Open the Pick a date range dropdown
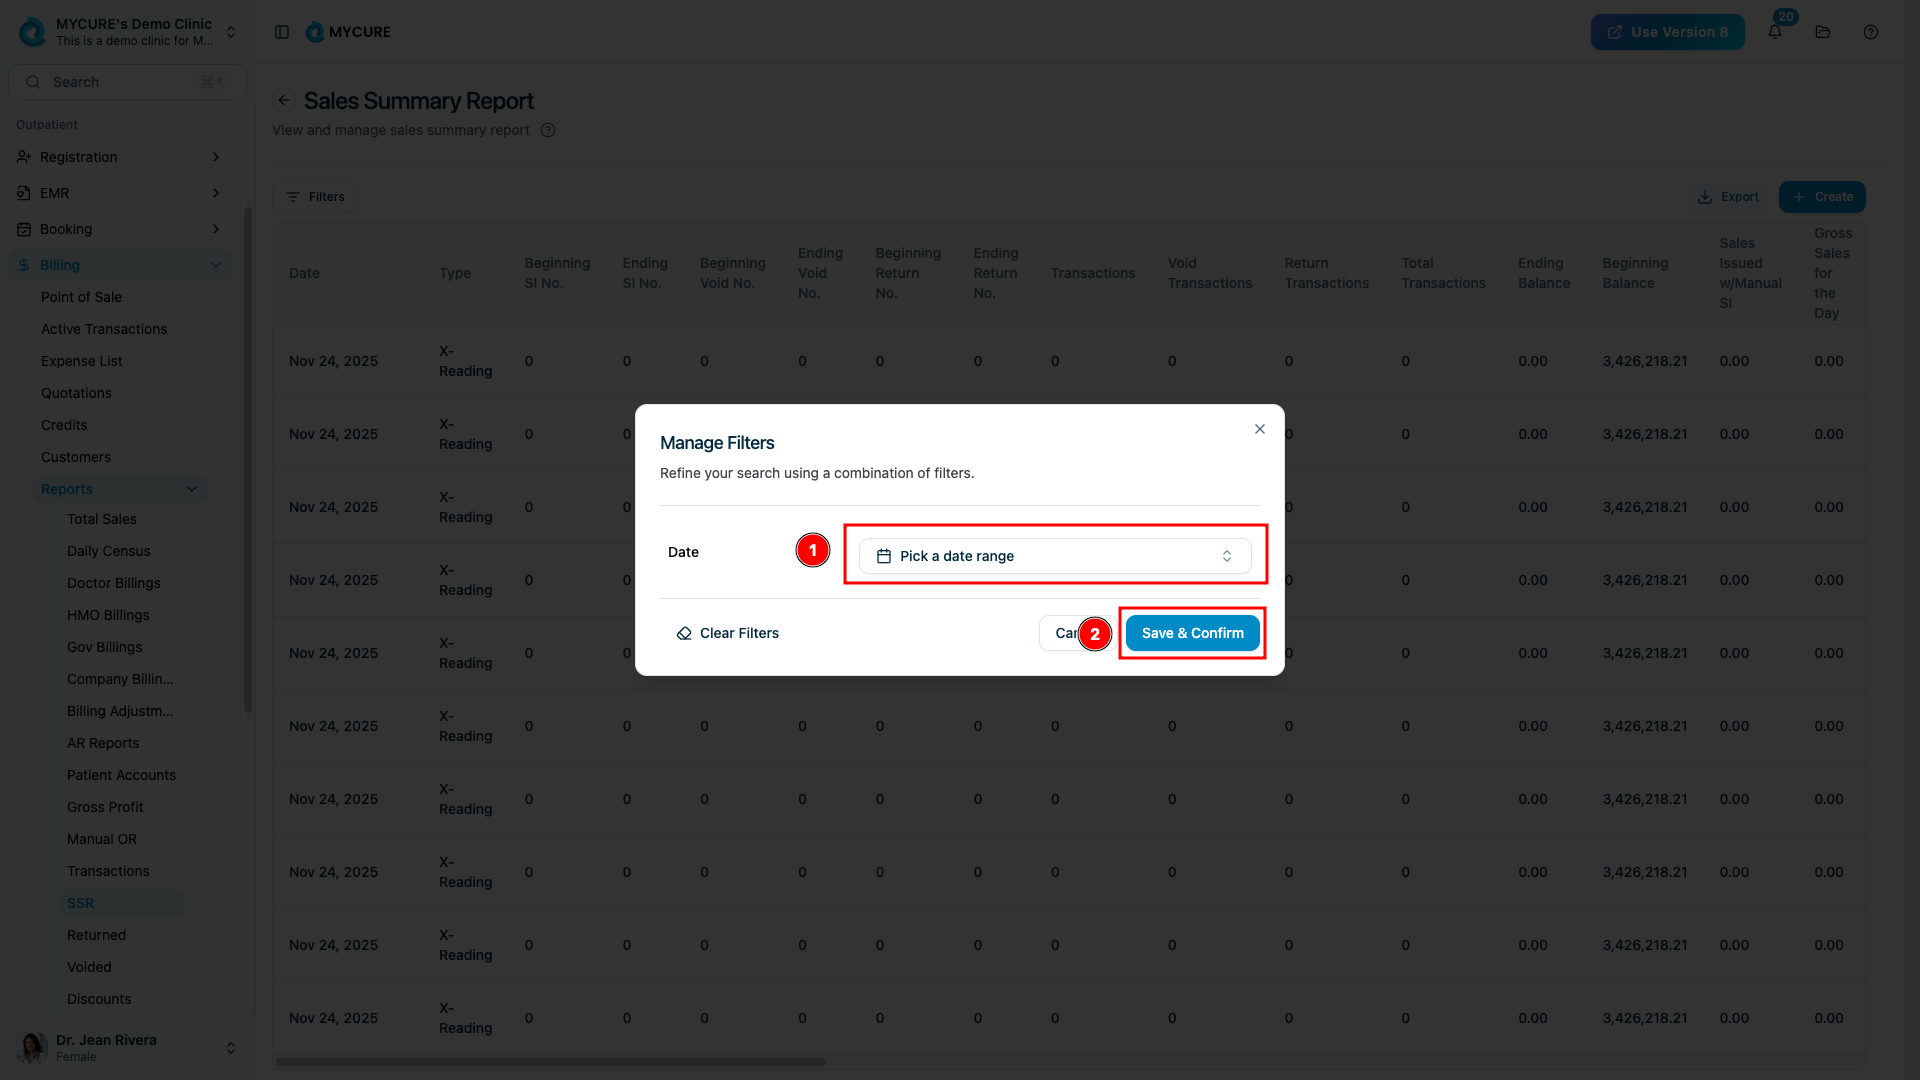The image size is (1920, 1080). 1055,556
